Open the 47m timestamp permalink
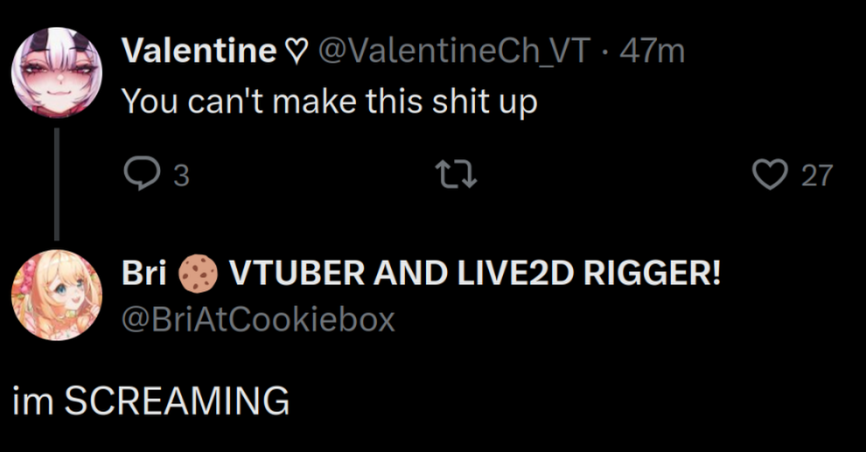This screenshot has height=452, width=866. click(652, 51)
